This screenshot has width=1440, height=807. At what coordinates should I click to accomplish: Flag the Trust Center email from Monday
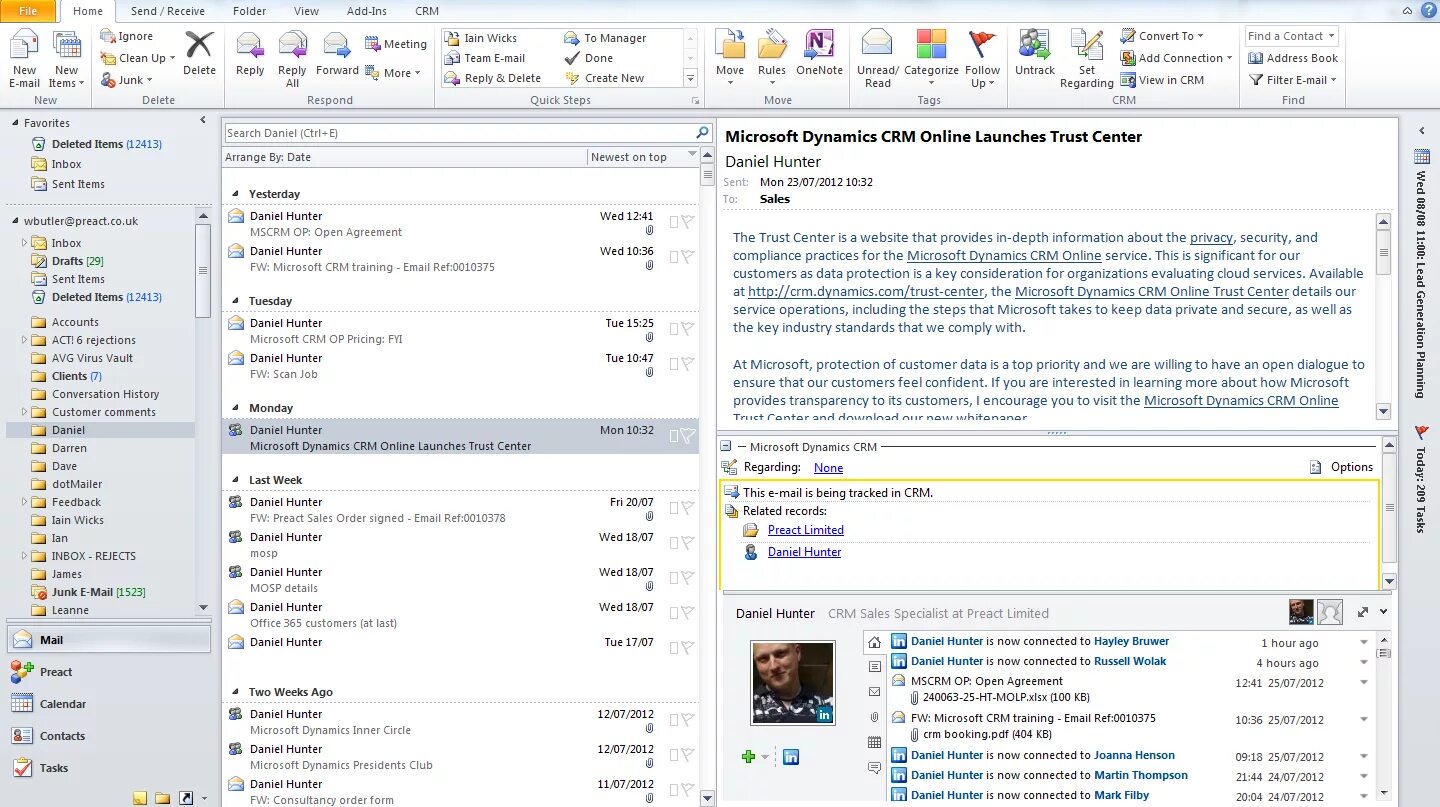point(688,436)
